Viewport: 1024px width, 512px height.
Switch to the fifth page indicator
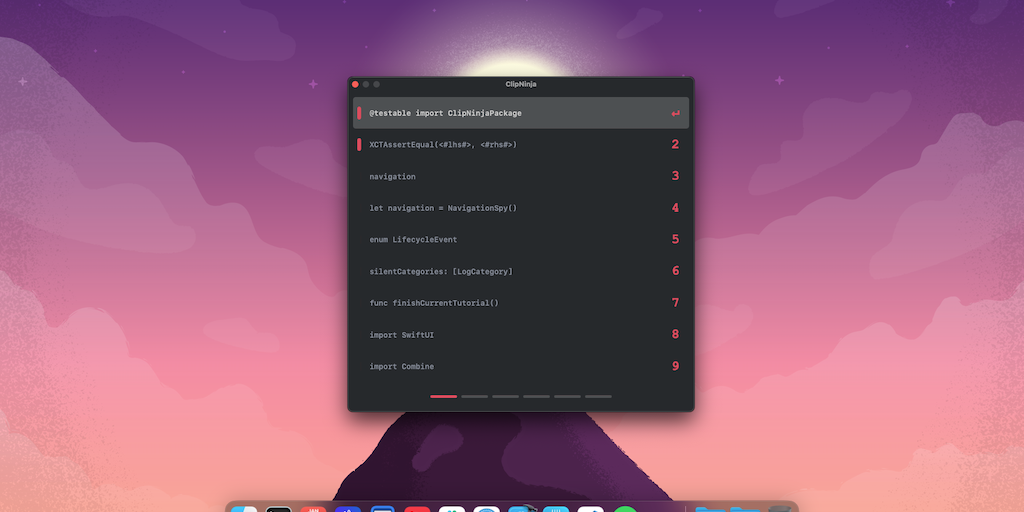click(x=568, y=396)
